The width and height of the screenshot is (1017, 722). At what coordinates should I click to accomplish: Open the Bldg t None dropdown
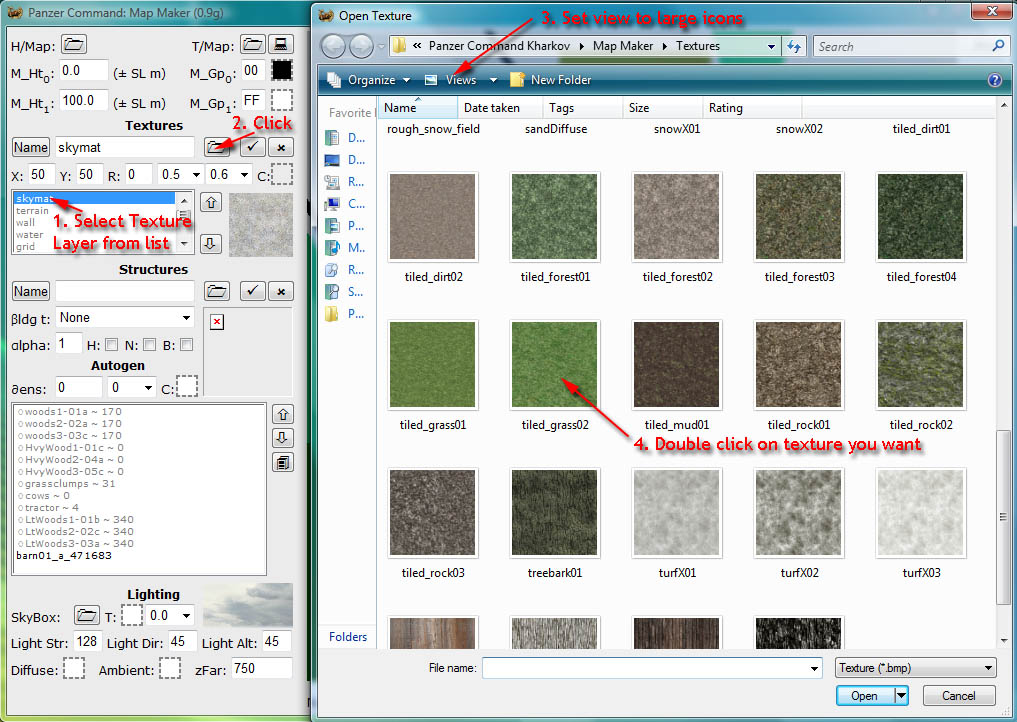pos(186,318)
